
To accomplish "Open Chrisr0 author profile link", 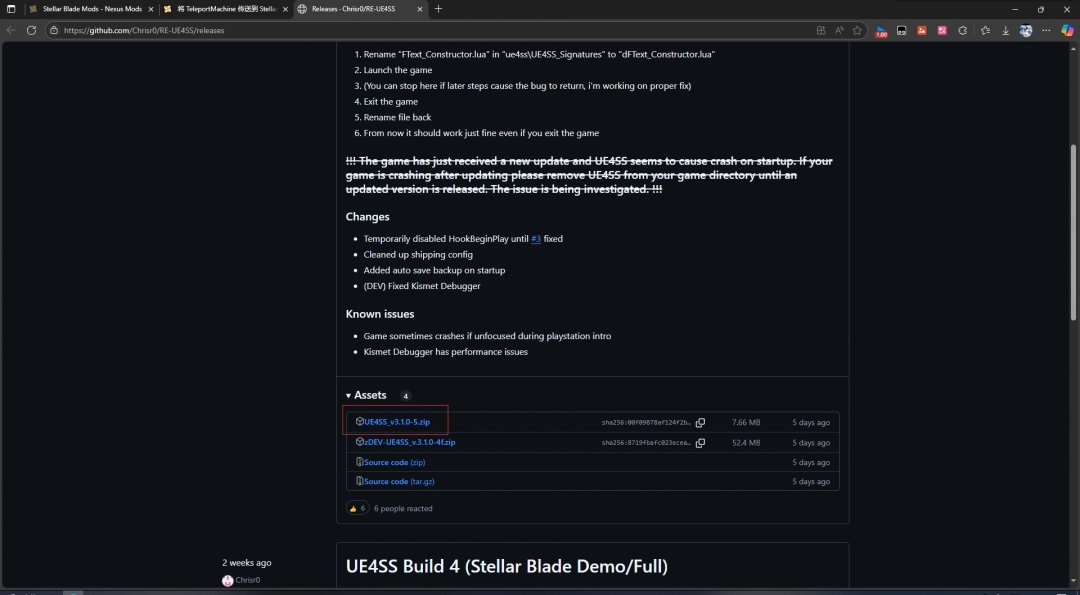I will click(248, 581).
